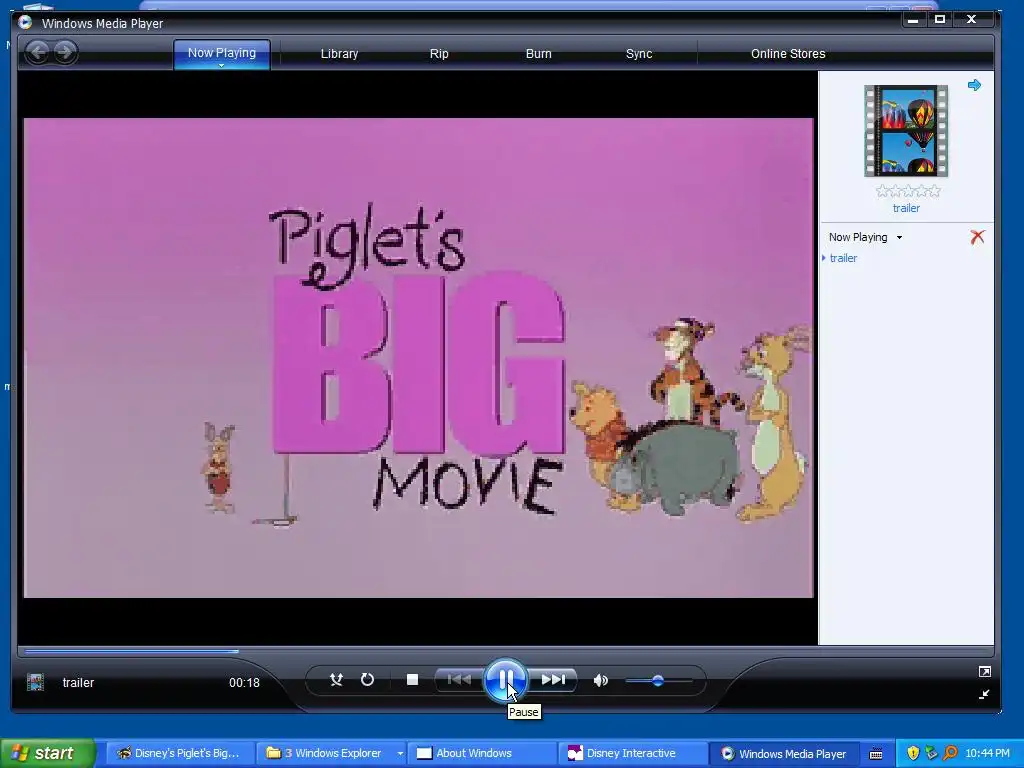This screenshot has height=768, width=1024.
Task: Expand the arrow under Now Playing tab
Action: coord(221,65)
